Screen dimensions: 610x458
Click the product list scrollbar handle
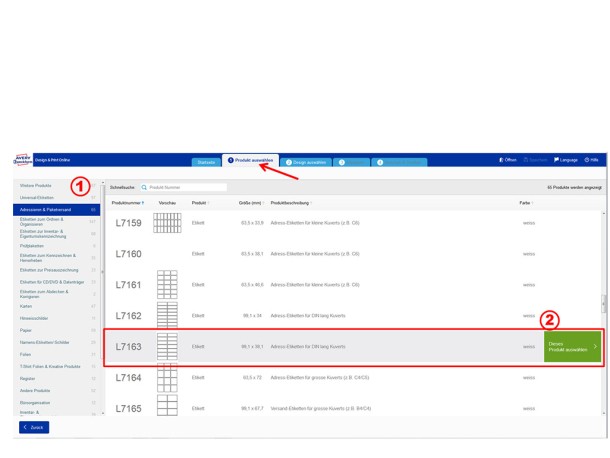click(604, 304)
